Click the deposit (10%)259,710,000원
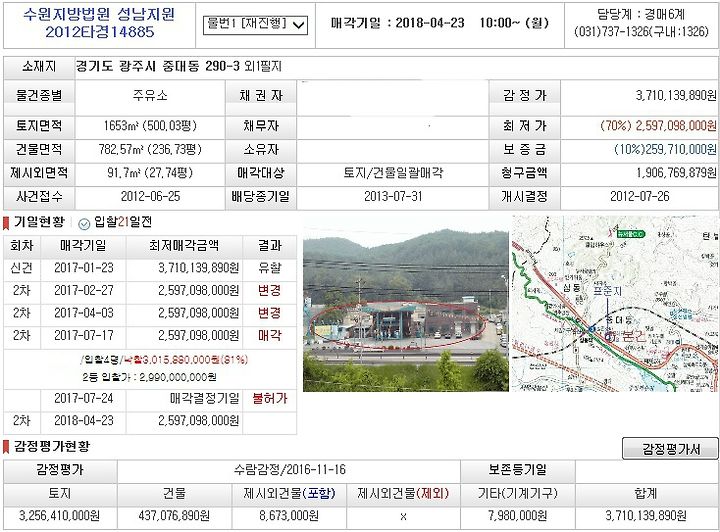Viewport: 720px width, 532px height. pos(664,149)
